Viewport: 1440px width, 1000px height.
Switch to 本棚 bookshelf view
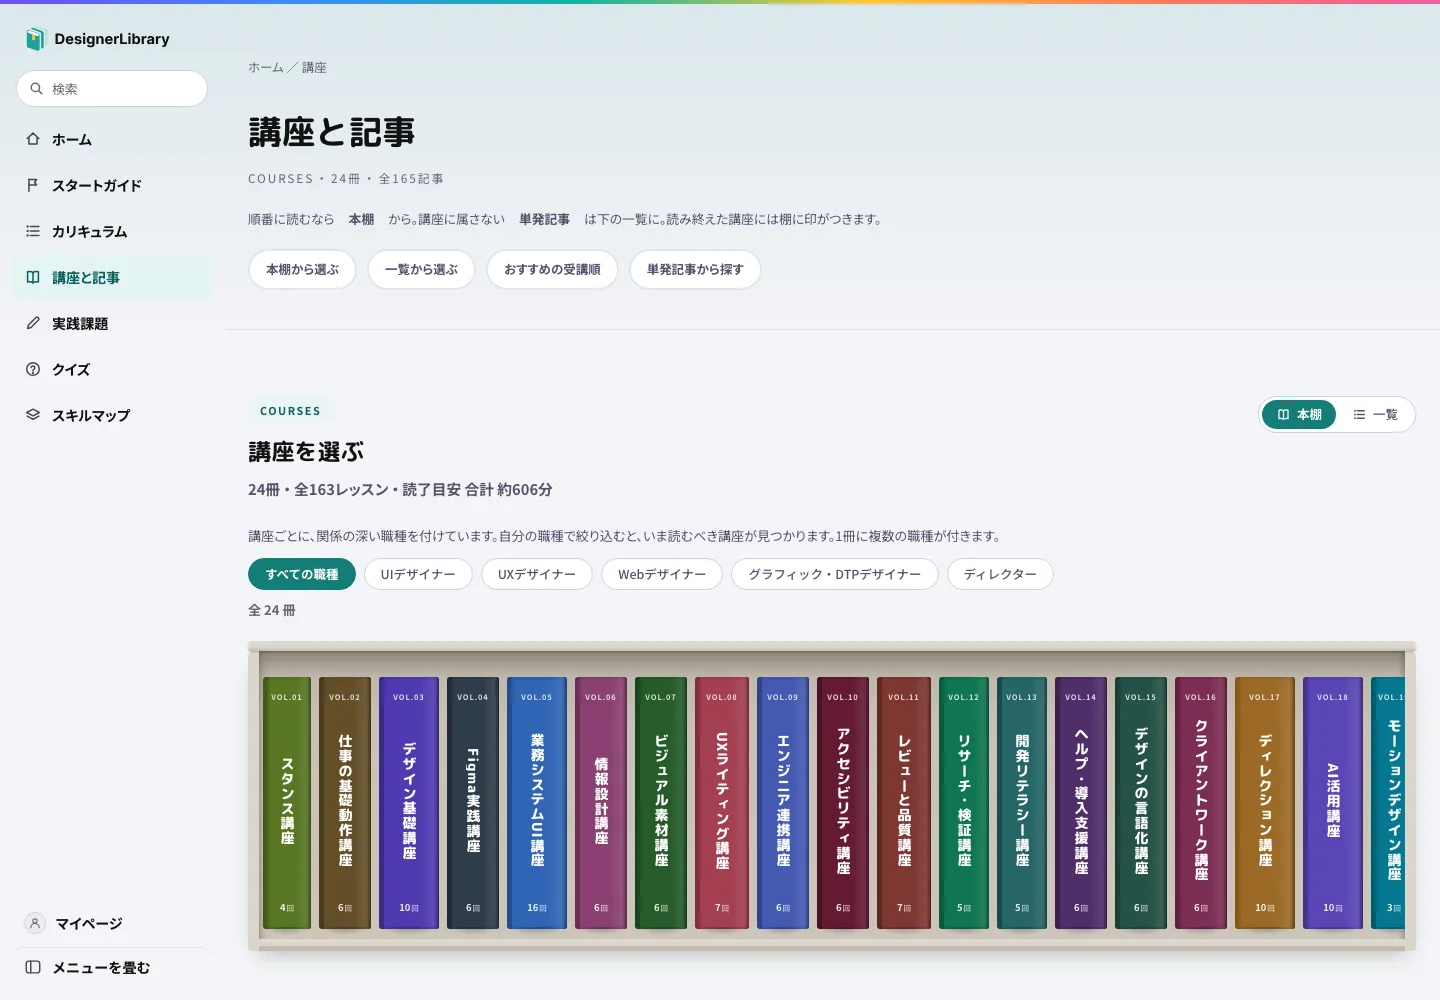pyautogui.click(x=1299, y=414)
